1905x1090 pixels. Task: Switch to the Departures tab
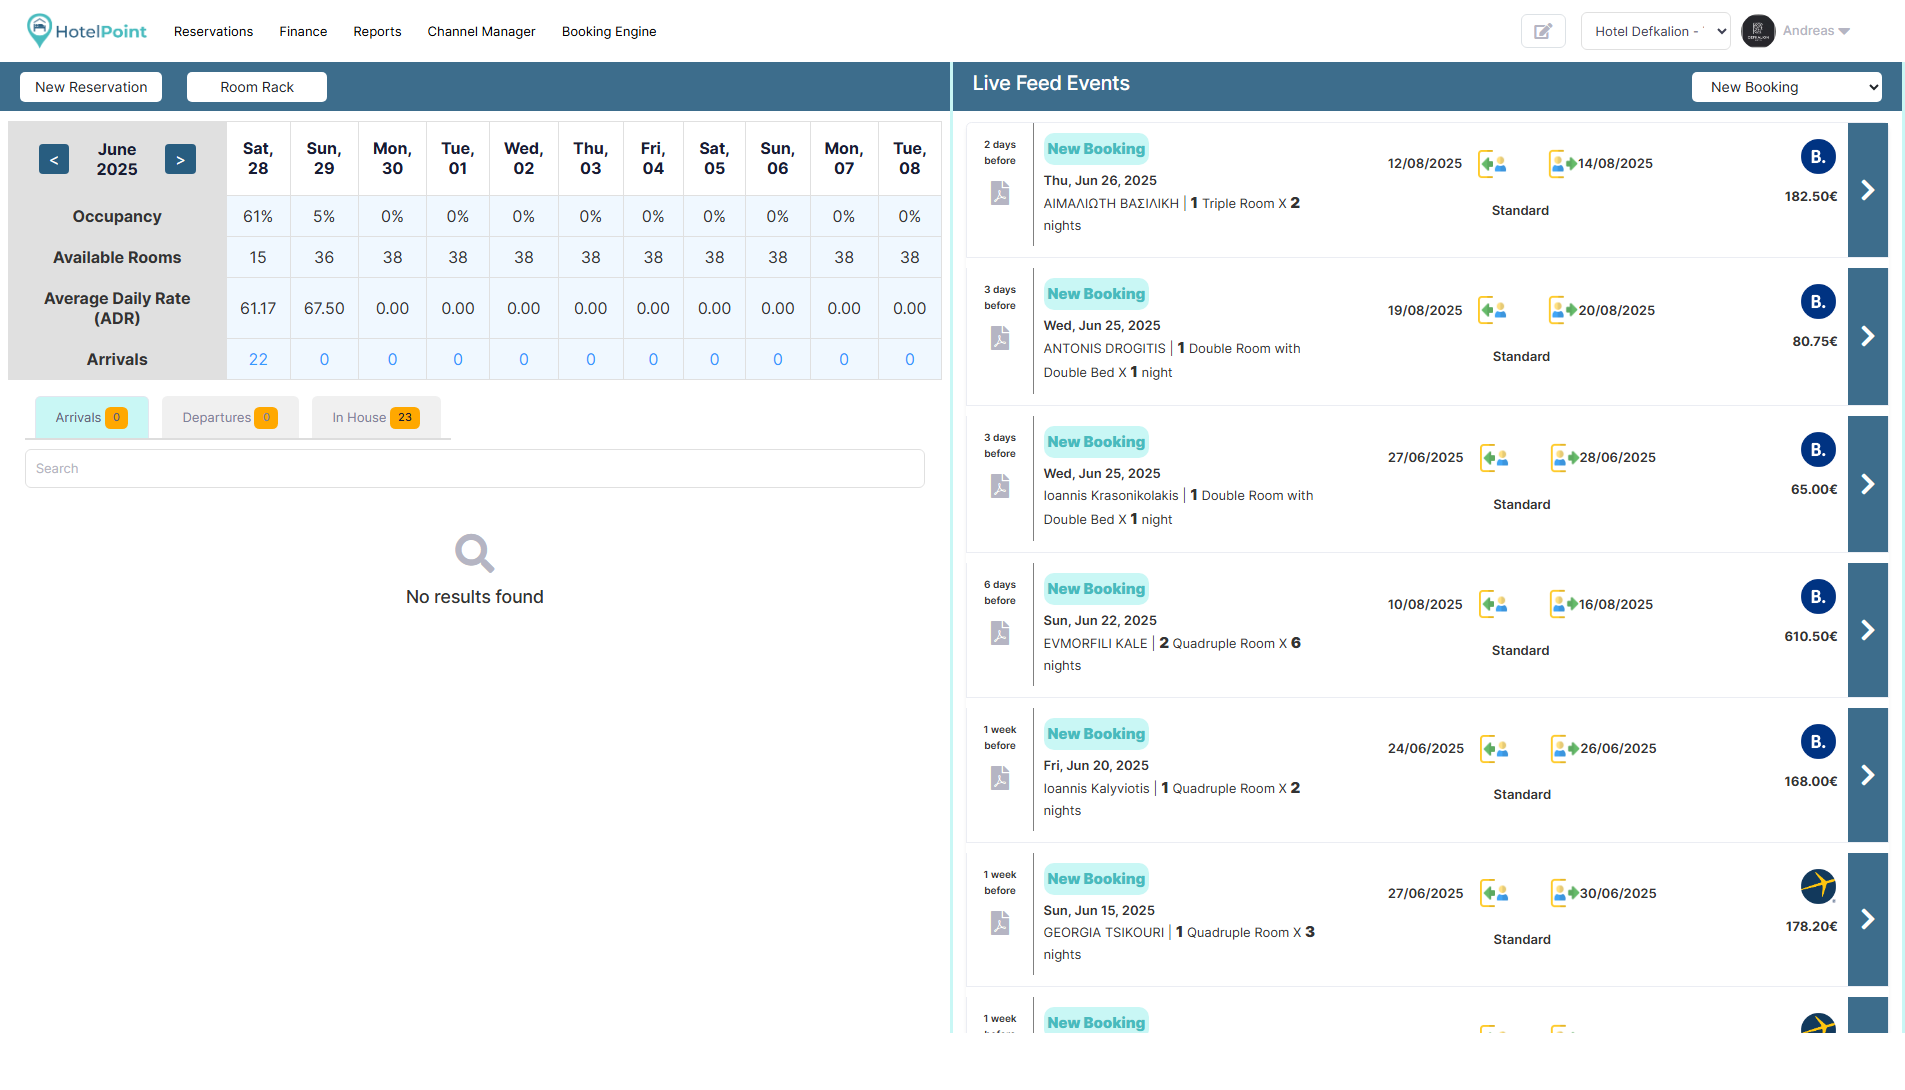point(230,417)
